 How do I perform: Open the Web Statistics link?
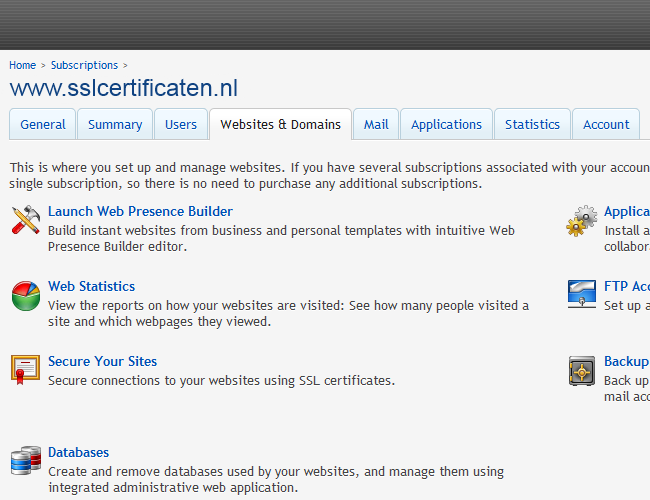pos(92,286)
